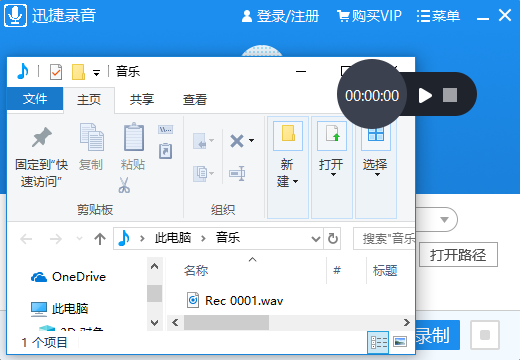Close the 迅捷录音 window
Screen dimensions: 520x360
pyautogui.click(x=505, y=15)
